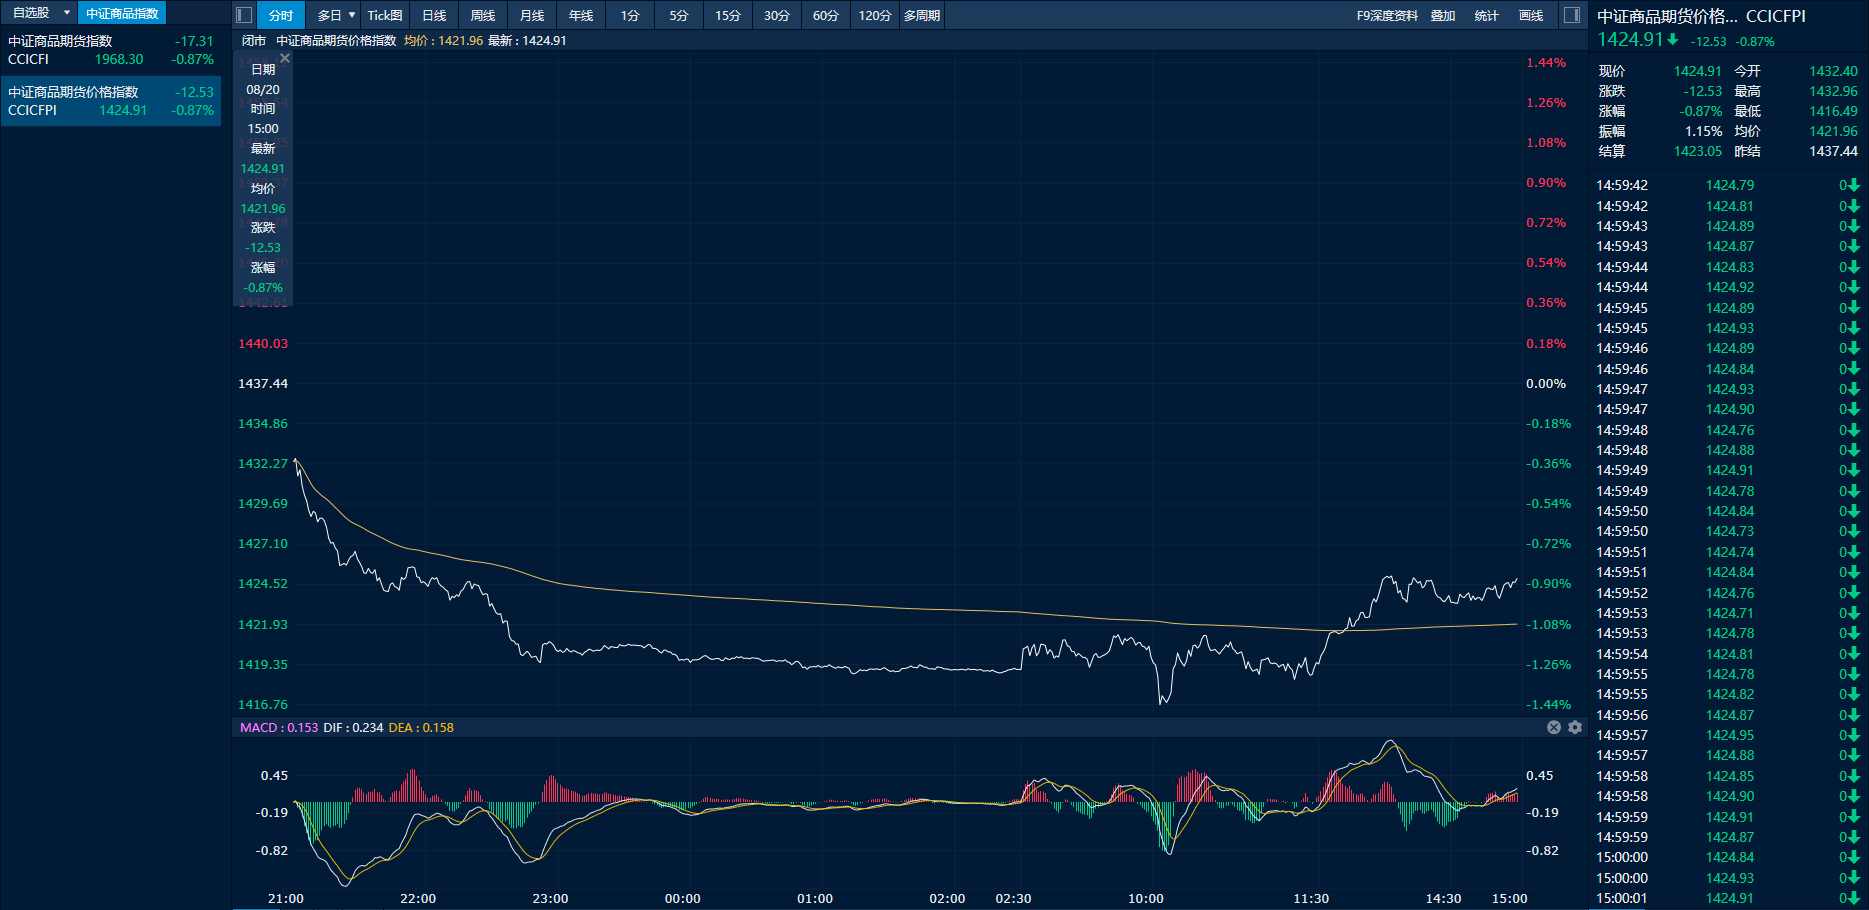The image size is (1869, 910).
Task: Click the 1437.44 baseline price on axis
Action: click(x=263, y=383)
